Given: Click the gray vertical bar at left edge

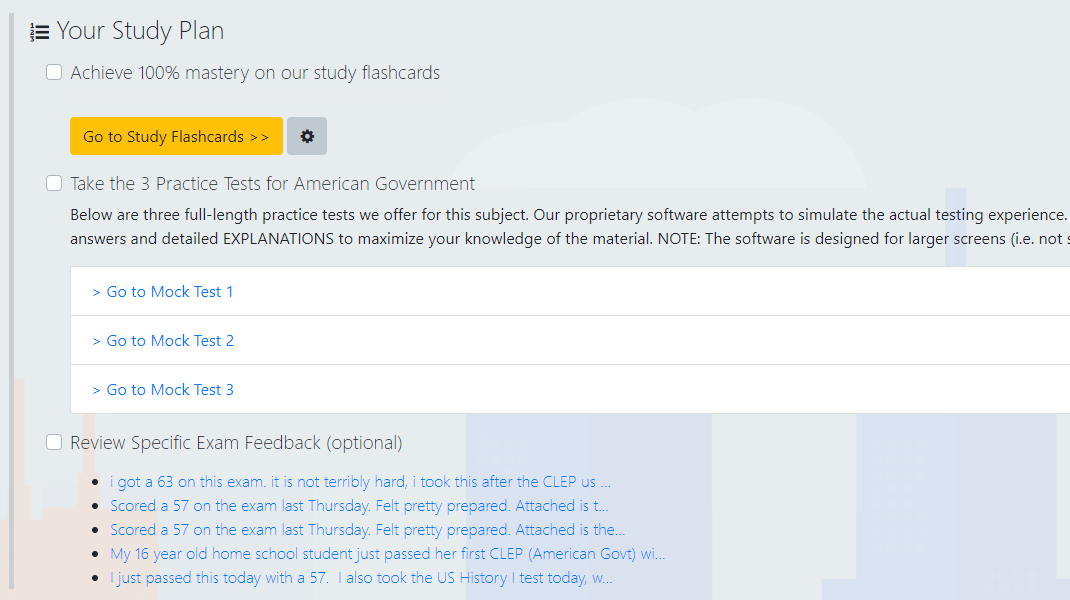Looking at the screenshot, I should 12,300.
